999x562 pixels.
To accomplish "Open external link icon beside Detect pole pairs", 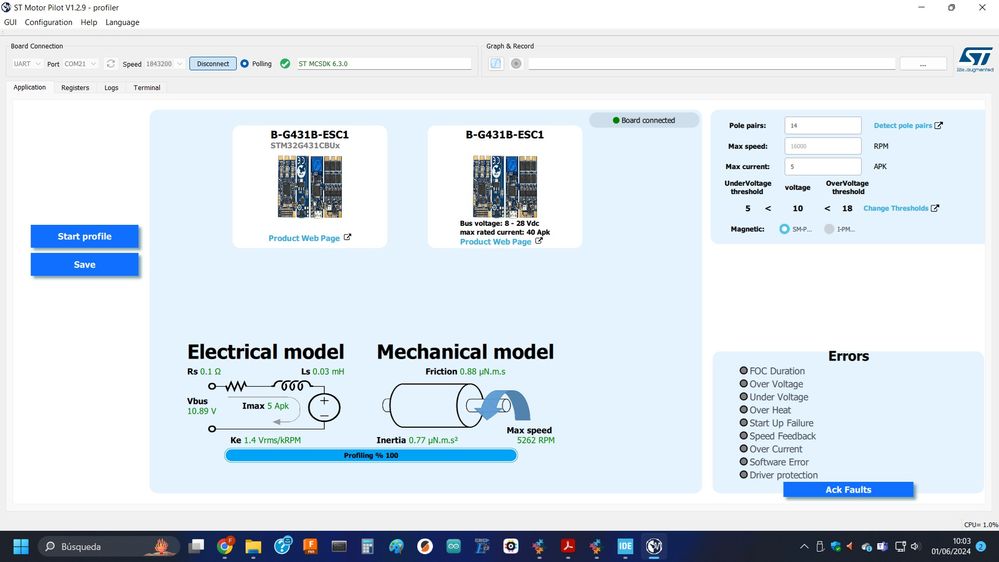I will click(938, 126).
